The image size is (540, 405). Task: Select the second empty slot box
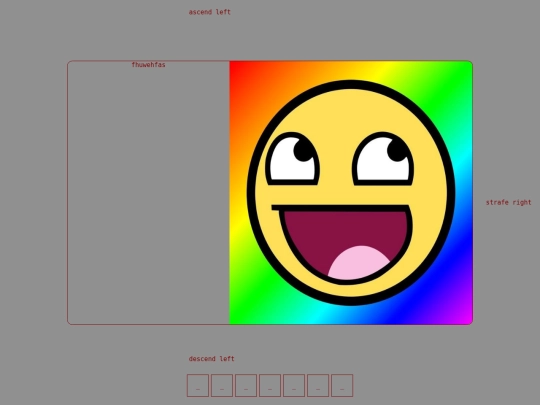pos(222,385)
